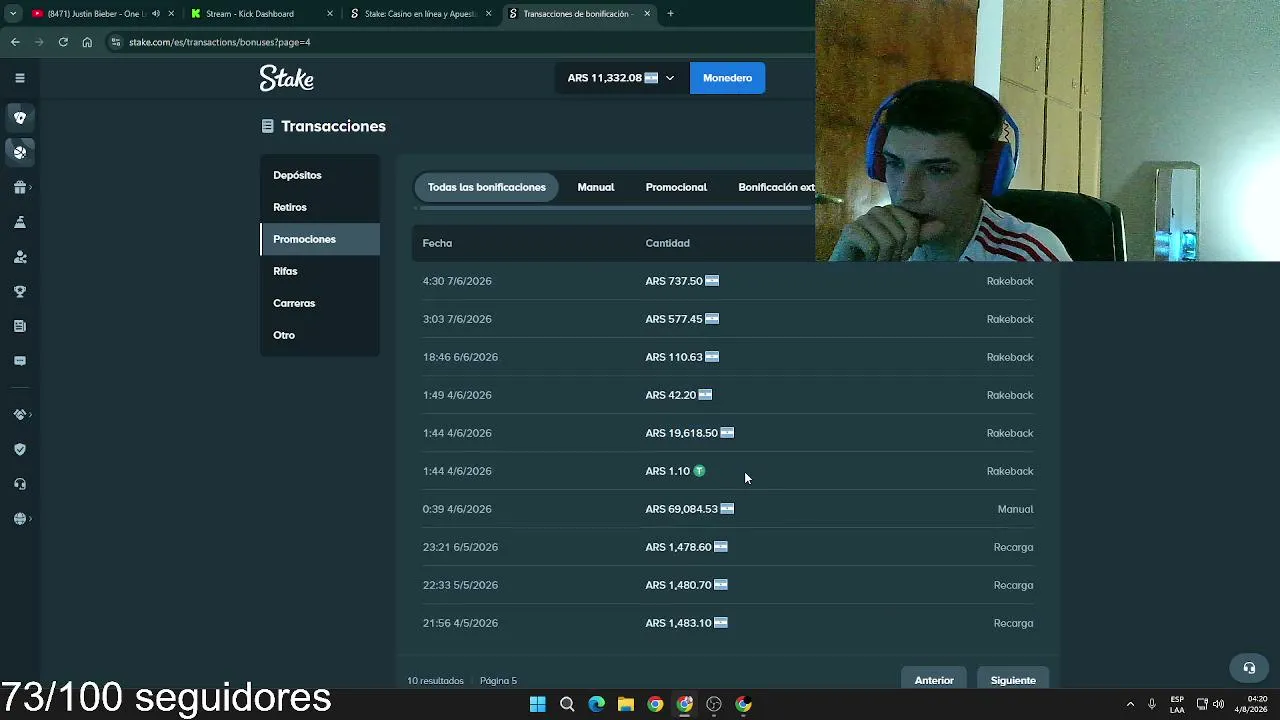The image size is (1280, 720).
Task: Open OBS Studio from the taskbar
Action: coord(714,704)
